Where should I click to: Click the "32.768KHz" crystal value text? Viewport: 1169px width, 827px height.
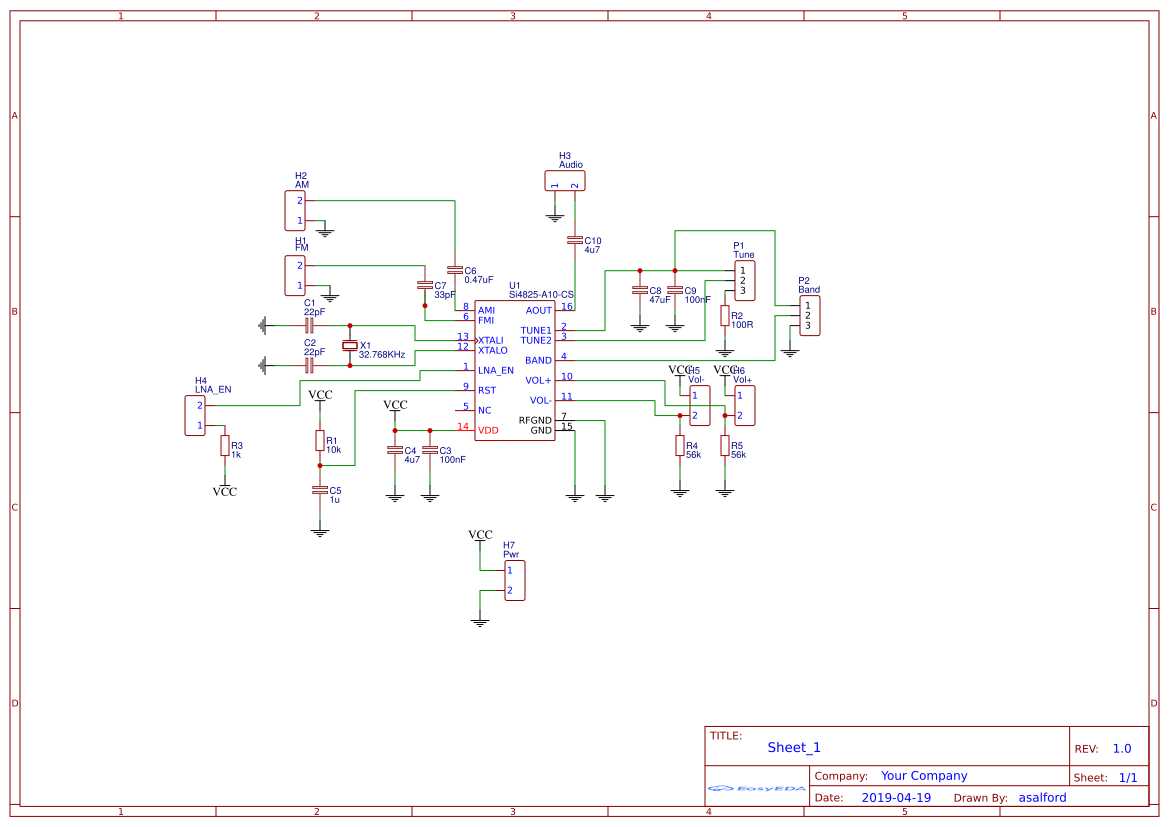pyautogui.click(x=382, y=355)
